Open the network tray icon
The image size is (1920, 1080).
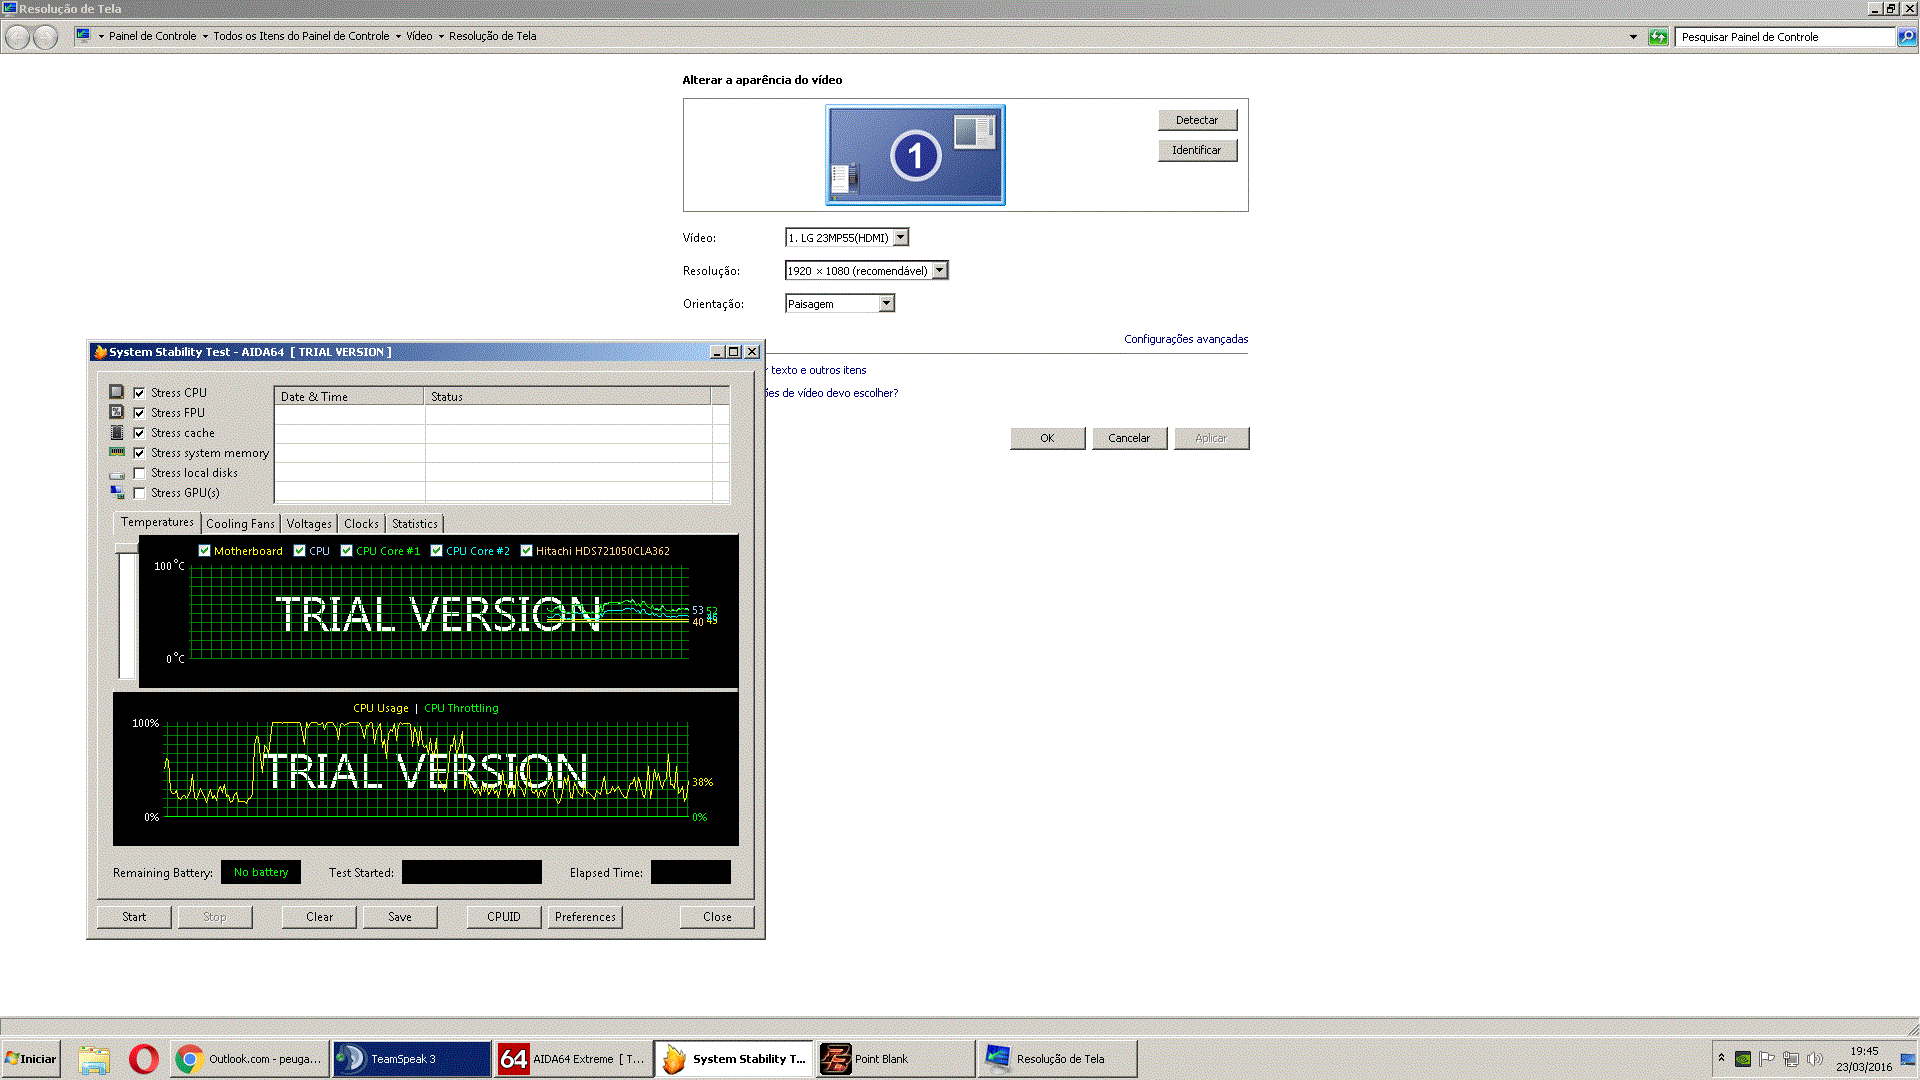tap(1791, 1059)
